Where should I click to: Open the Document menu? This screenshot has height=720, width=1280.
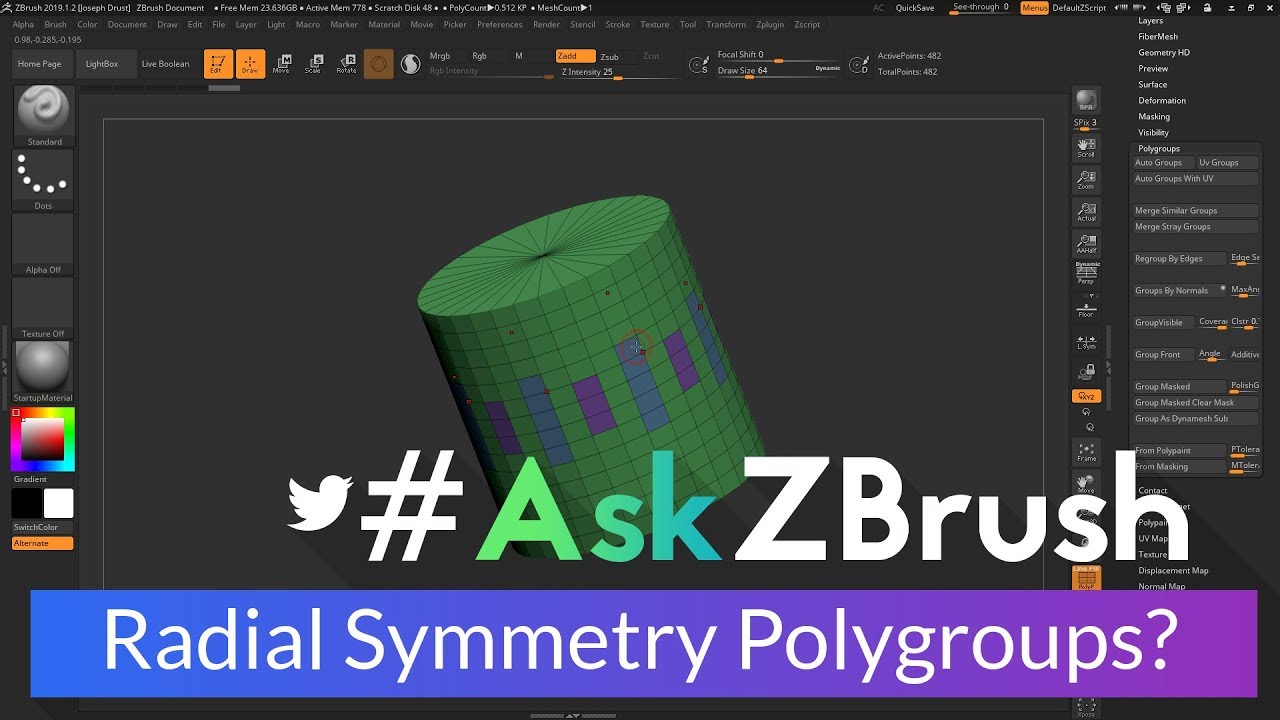(127, 24)
